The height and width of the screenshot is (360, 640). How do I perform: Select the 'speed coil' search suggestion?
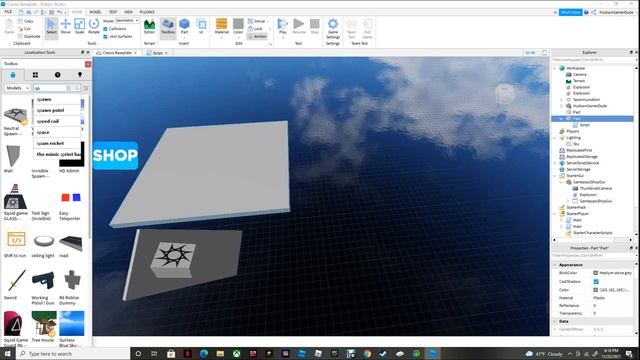point(57,121)
